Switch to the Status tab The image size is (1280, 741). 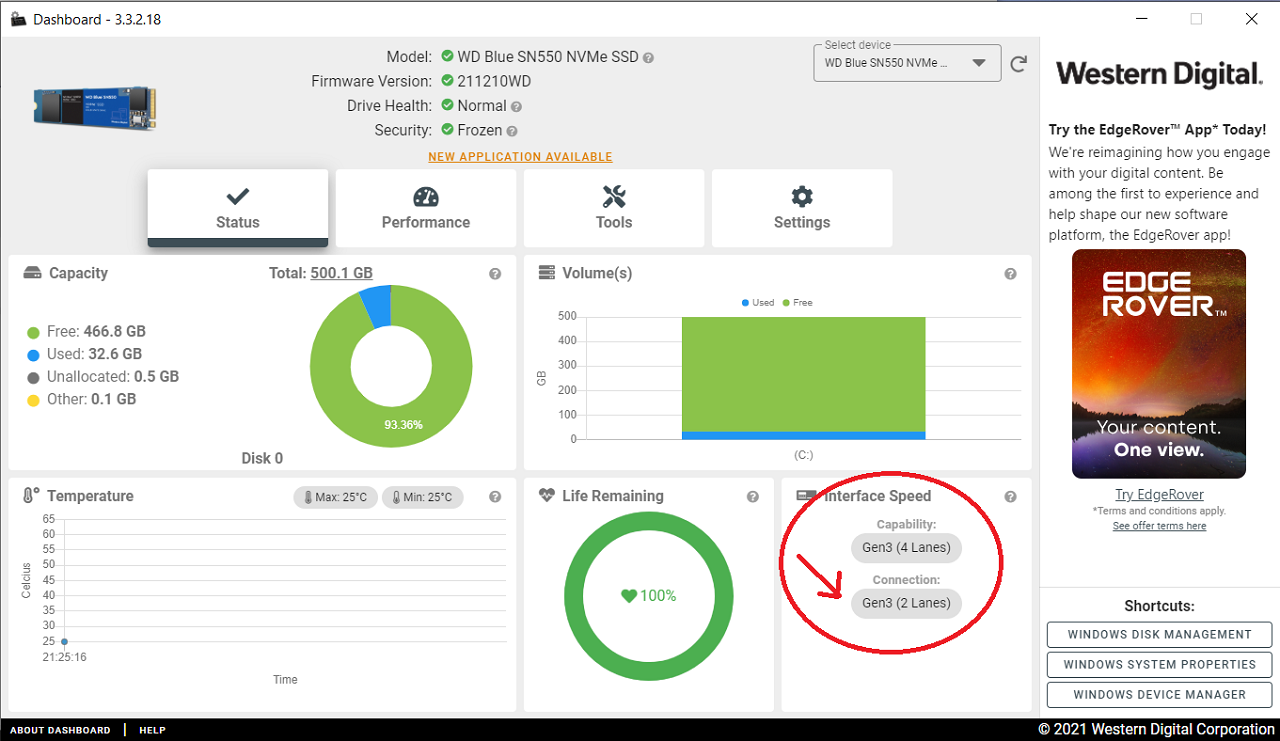click(x=238, y=208)
